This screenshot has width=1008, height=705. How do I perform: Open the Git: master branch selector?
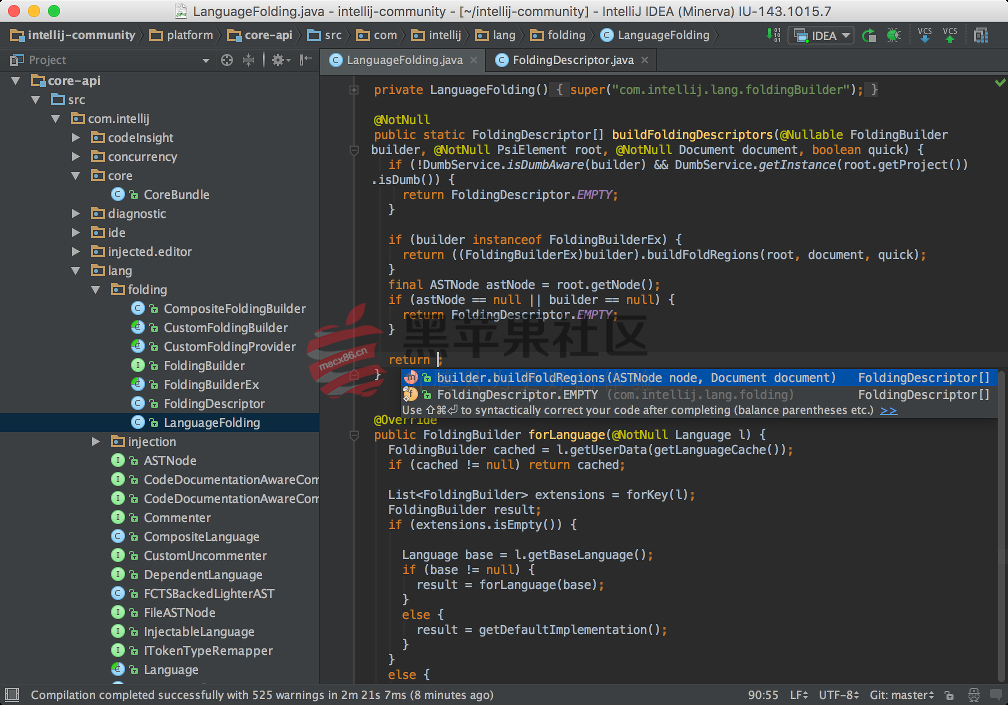coord(901,695)
